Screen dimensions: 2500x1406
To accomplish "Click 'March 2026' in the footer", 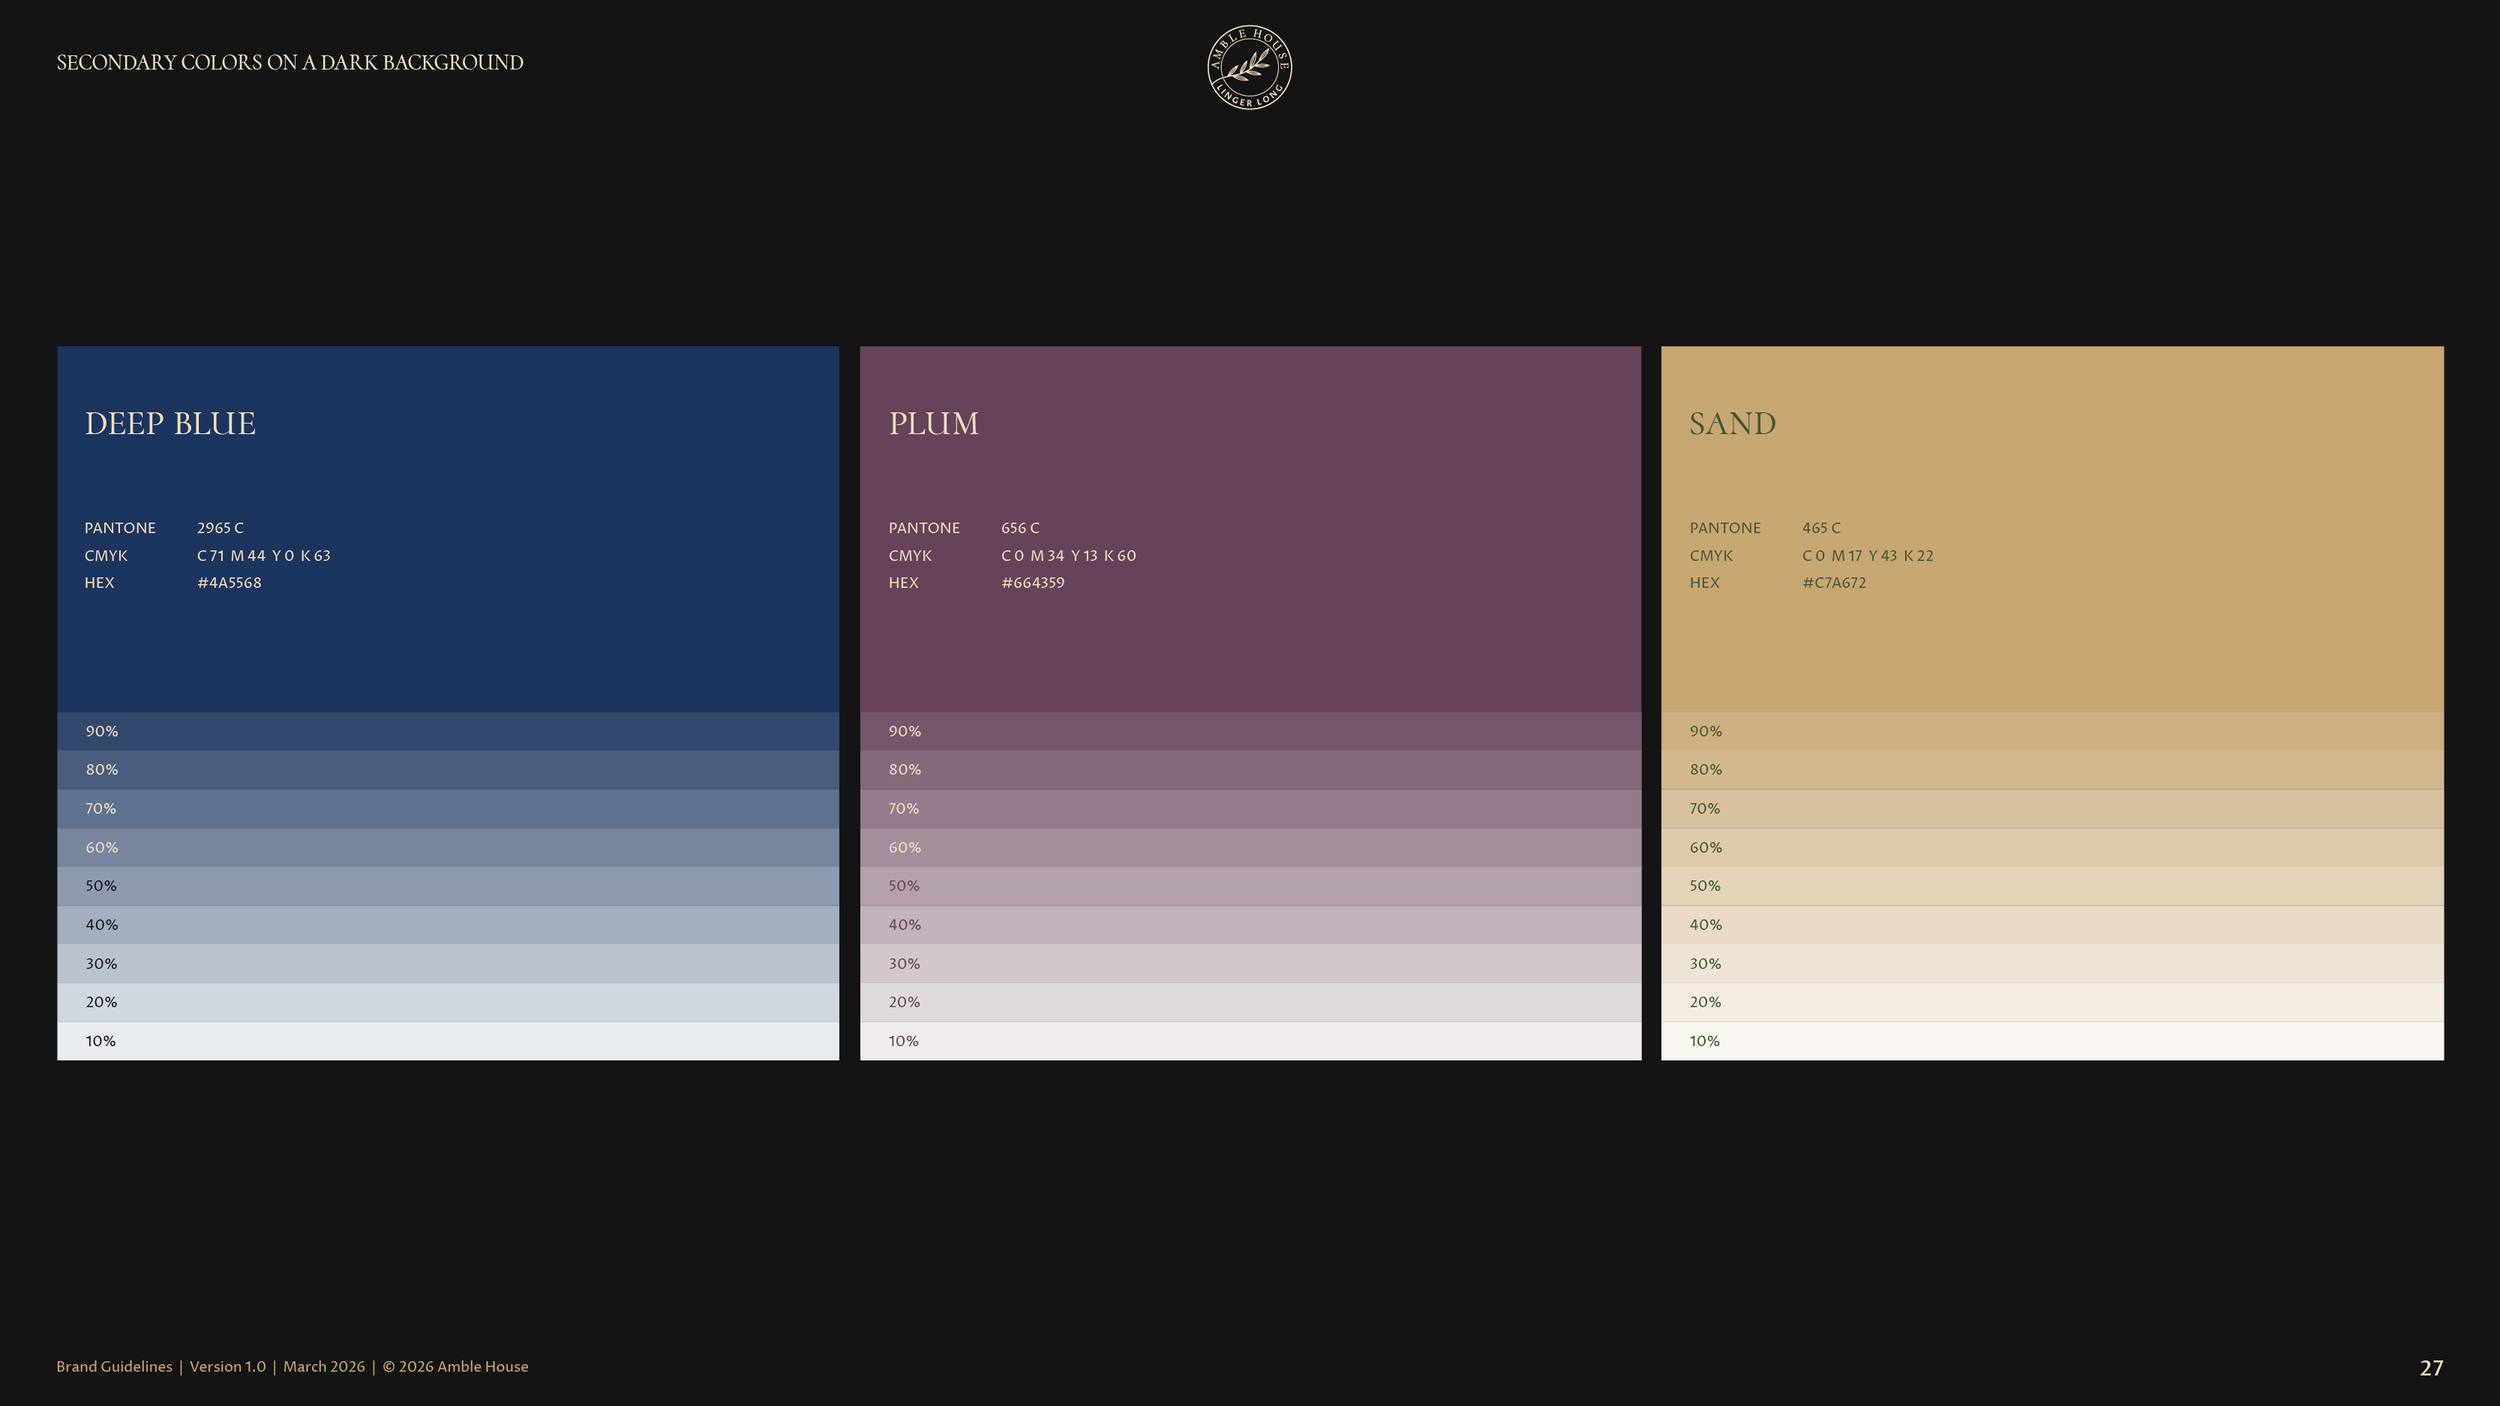I will point(324,1367).
